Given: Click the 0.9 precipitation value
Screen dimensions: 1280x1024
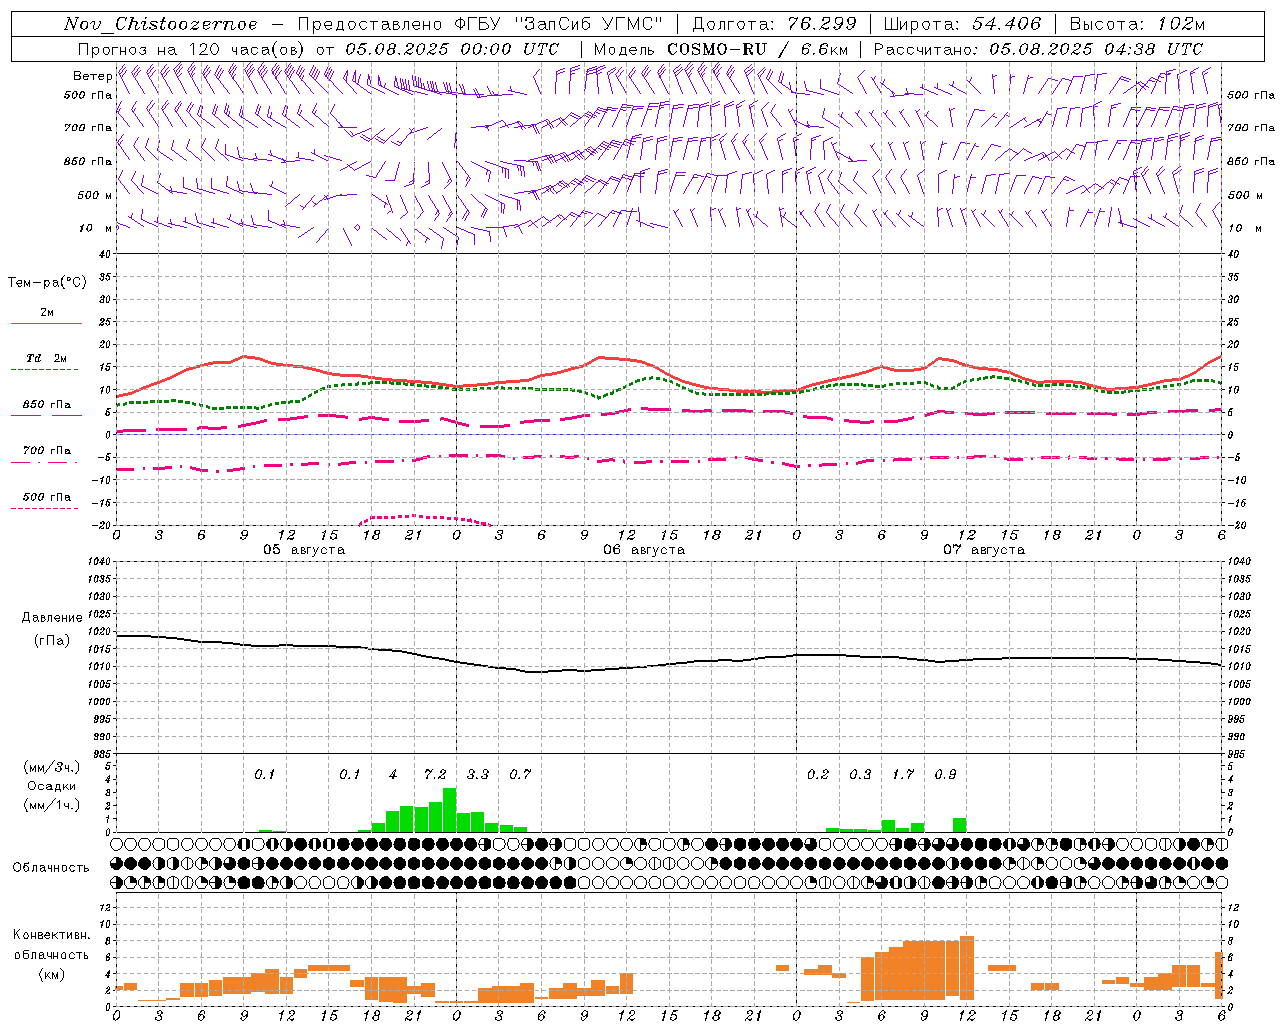Looking at the screenshot, I should click(x=945, y=774).
